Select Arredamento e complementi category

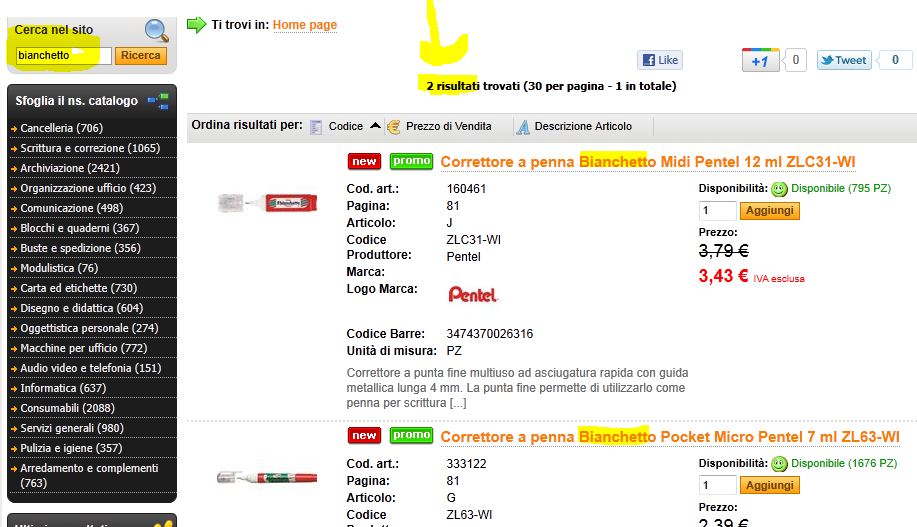coord(89,476)
